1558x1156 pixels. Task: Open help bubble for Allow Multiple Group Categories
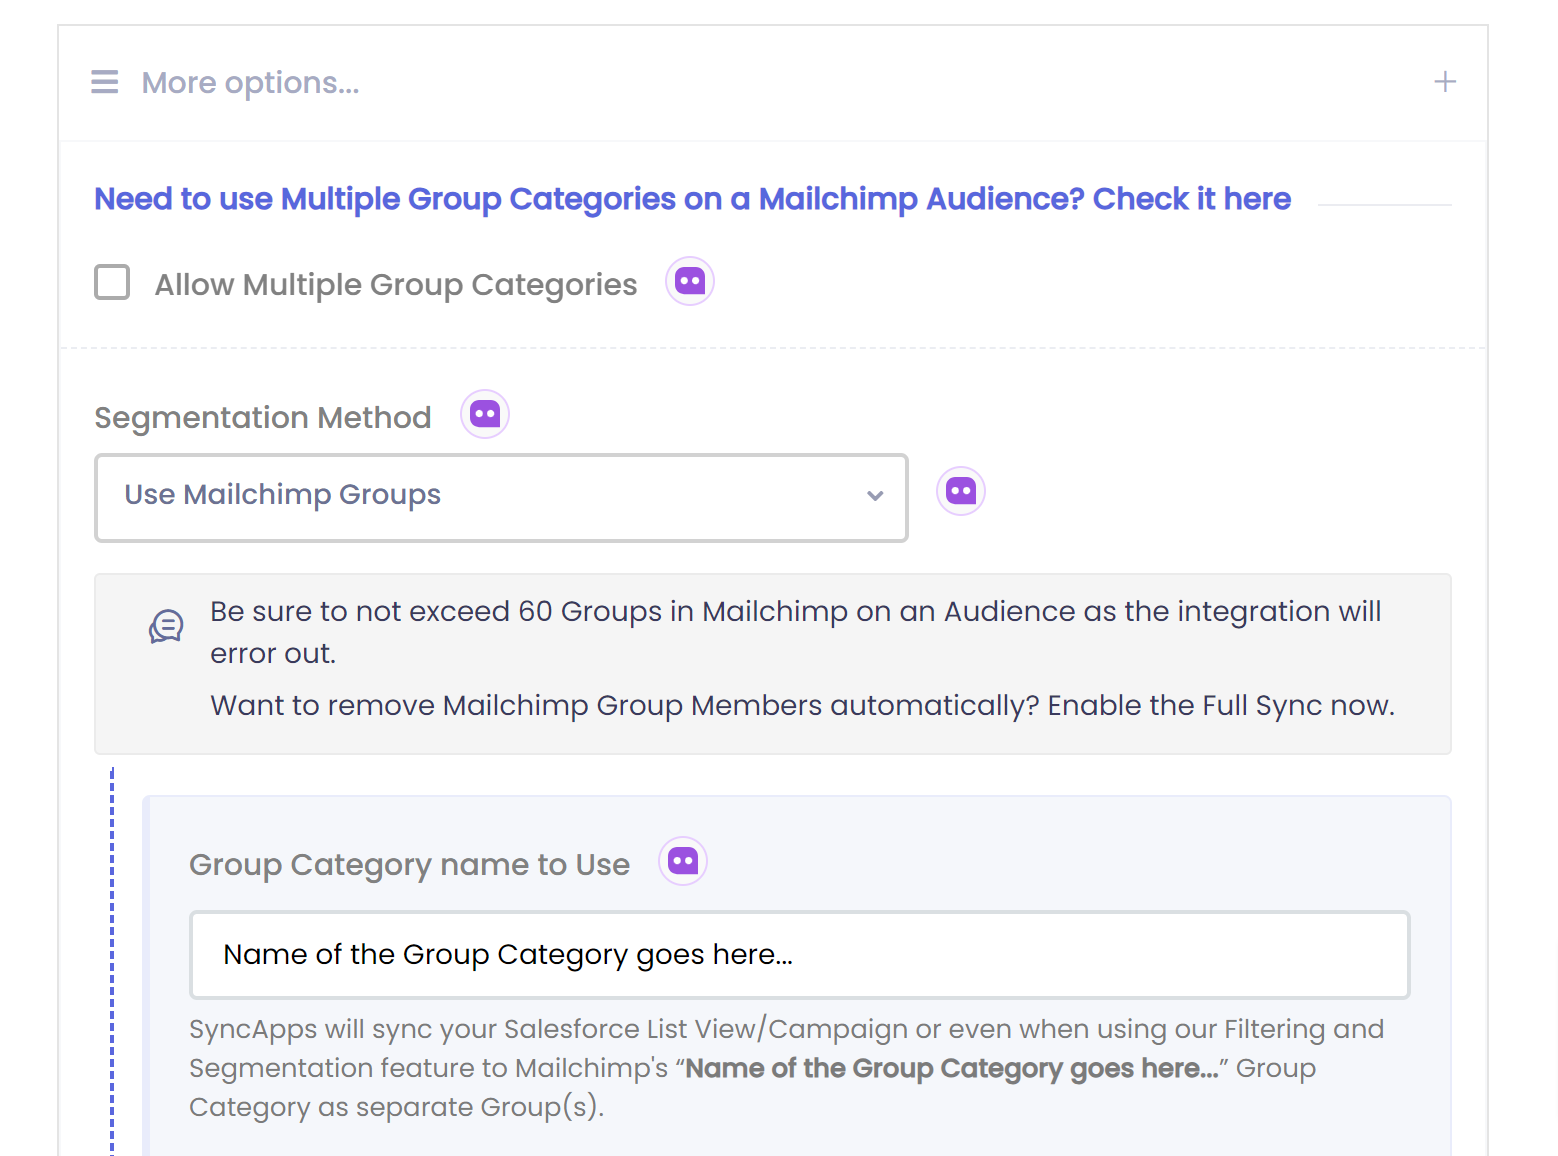click(690, 281)
